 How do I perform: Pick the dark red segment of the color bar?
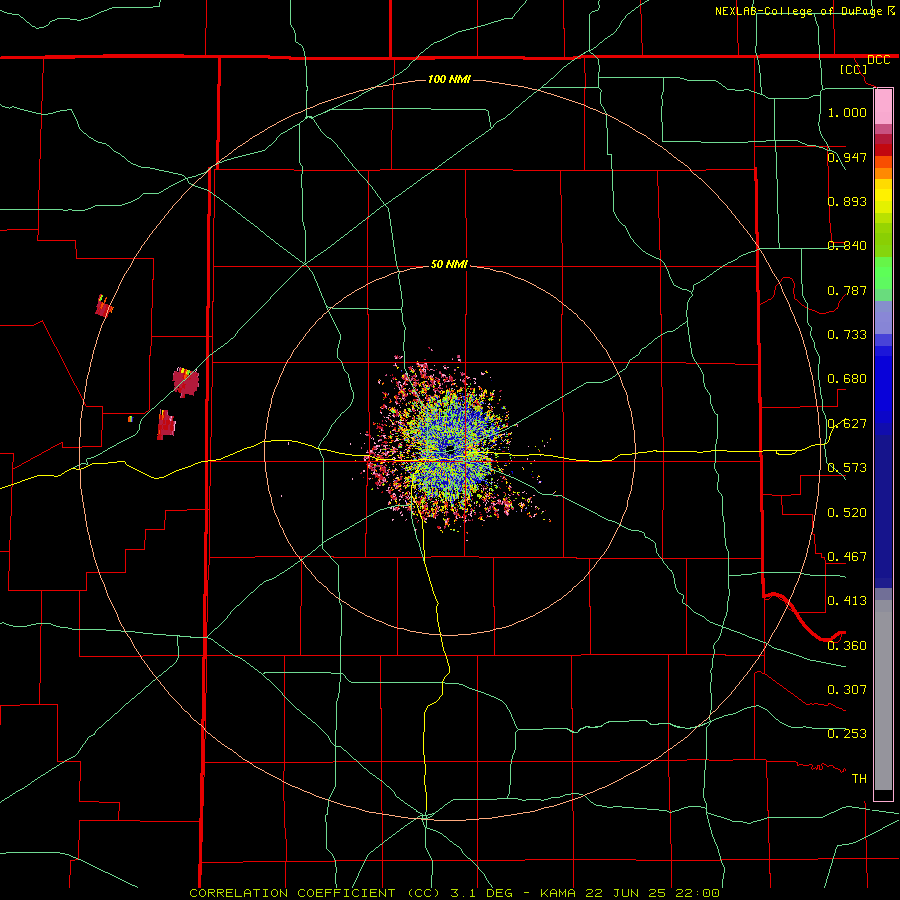pyautogui.click(x=883, y=150)
